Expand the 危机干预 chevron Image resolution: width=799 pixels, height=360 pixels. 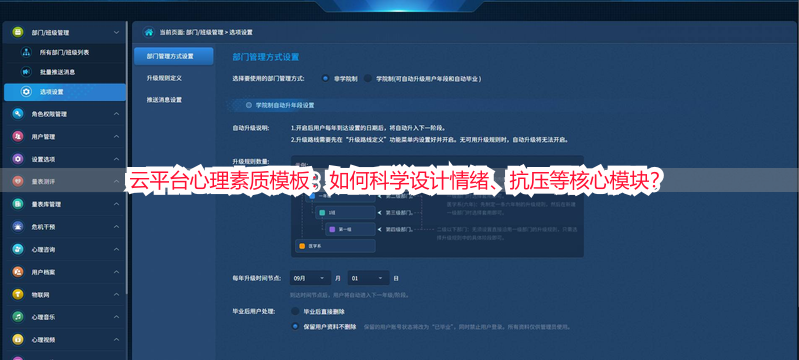(x=116, y=226)
